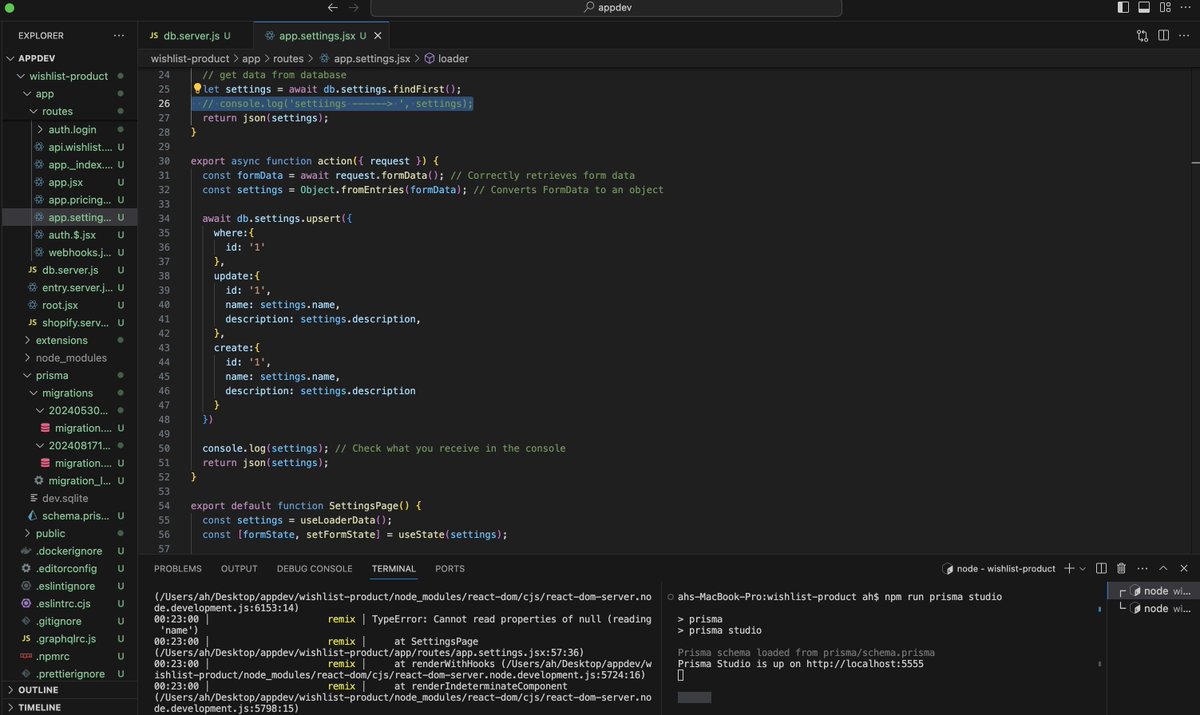Open app.jsx file in Explorer
The height and width of the screenshot is (715, 1200).
point(69,182)
